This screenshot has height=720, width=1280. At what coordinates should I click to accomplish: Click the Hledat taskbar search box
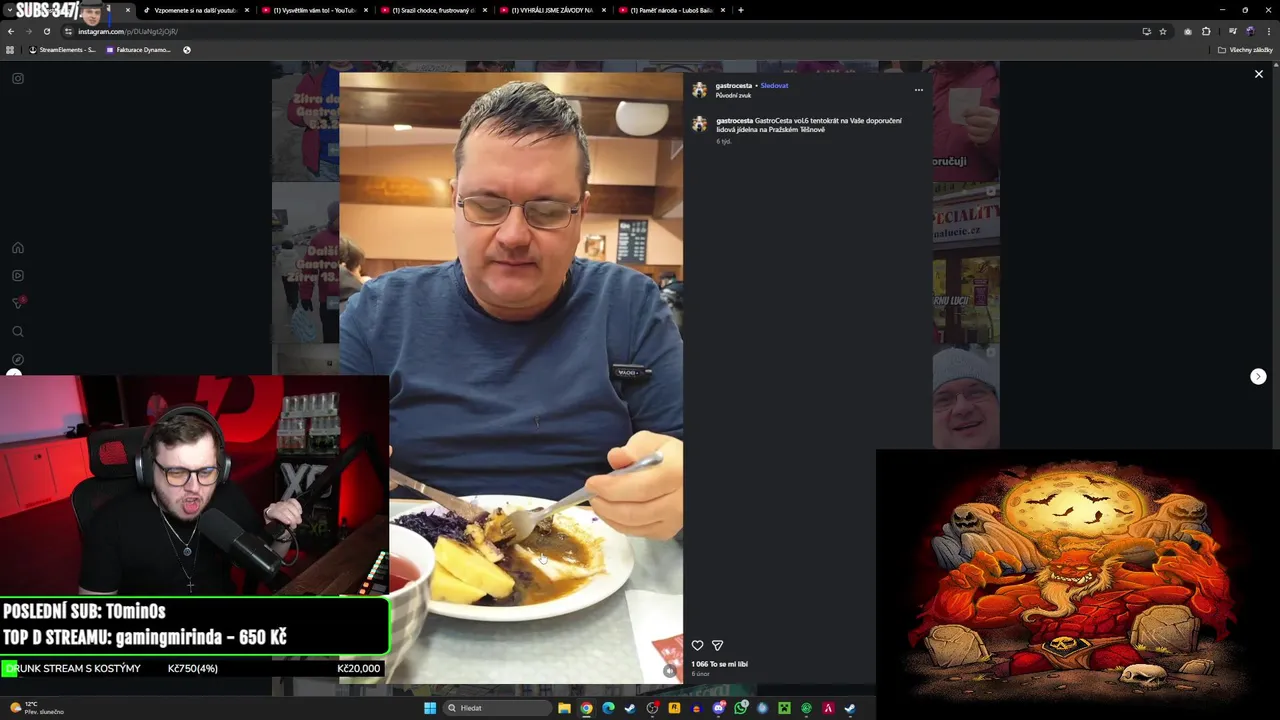click(497, 708)
